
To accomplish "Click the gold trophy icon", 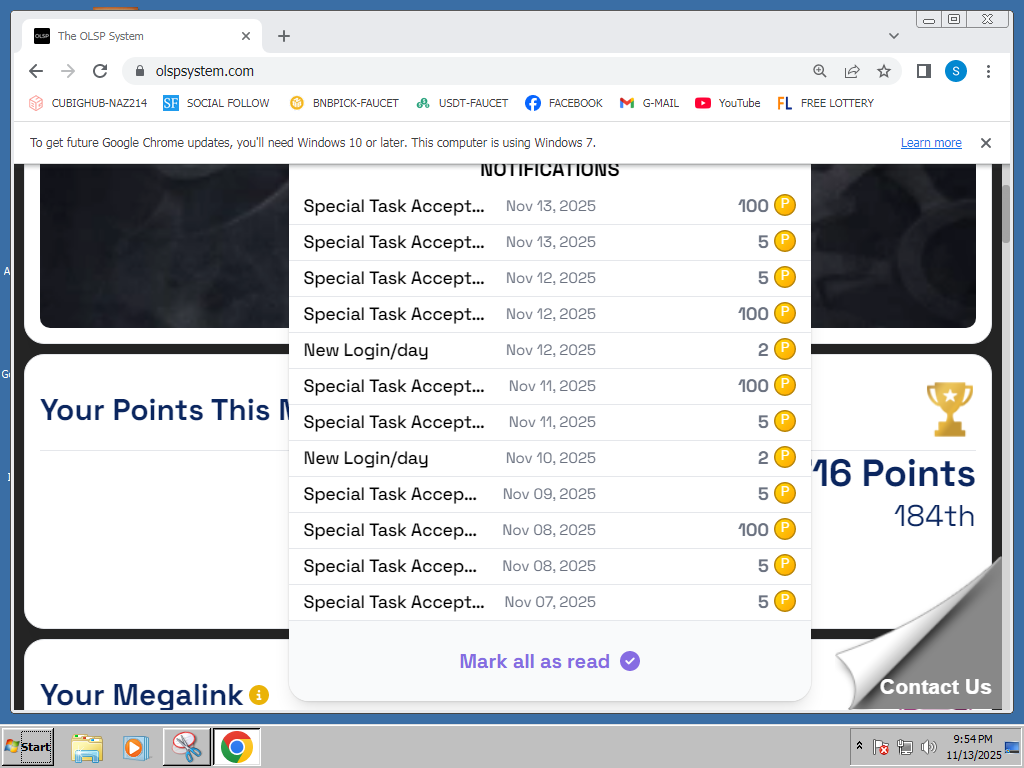I will 949,408.
